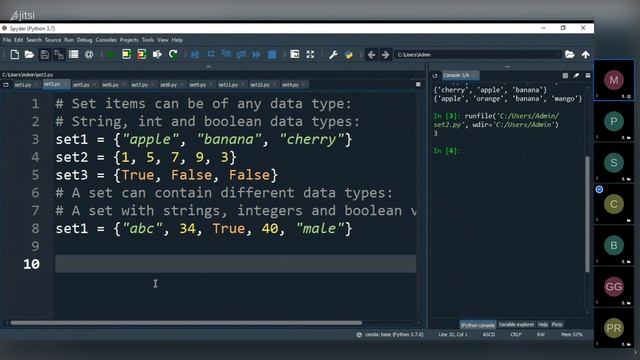Open the editor tab browse list
The width and height of the screenshot is (640, 360).
coord(6,85)
